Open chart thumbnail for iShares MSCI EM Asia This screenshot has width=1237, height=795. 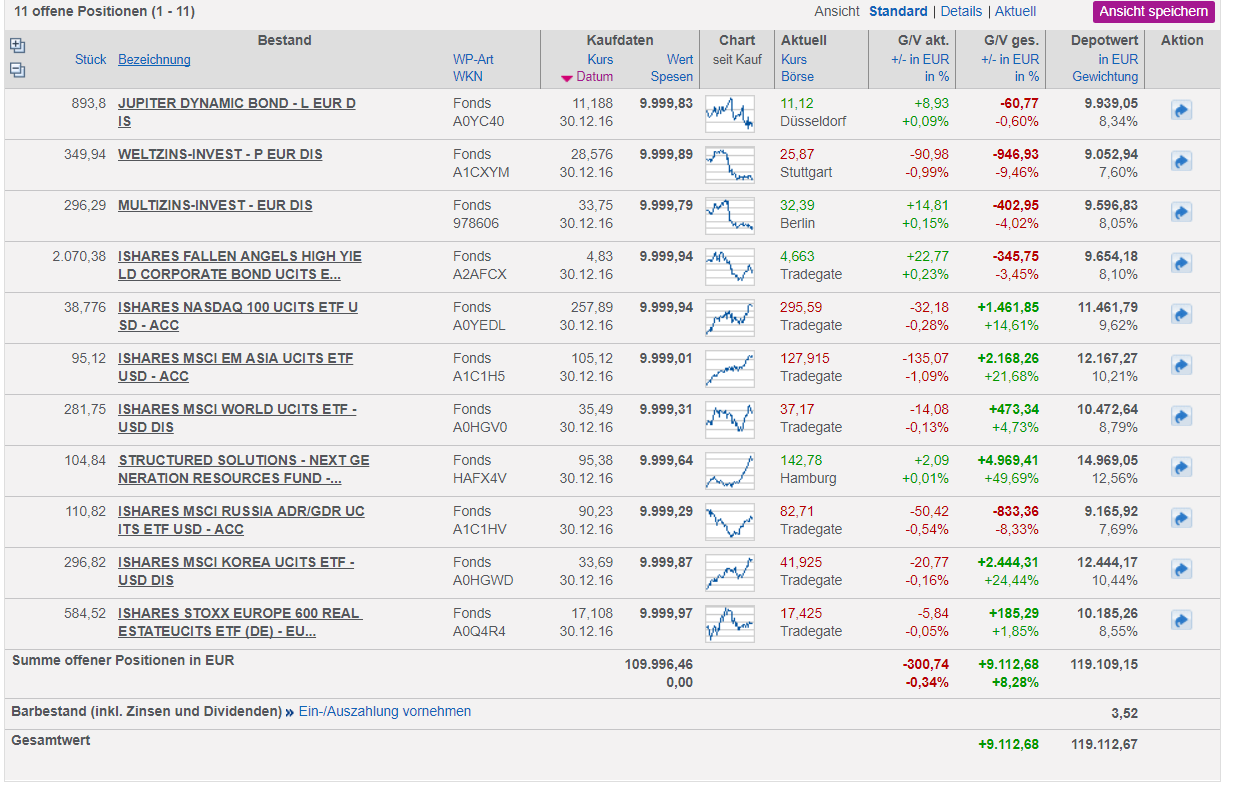coord(729,368)
